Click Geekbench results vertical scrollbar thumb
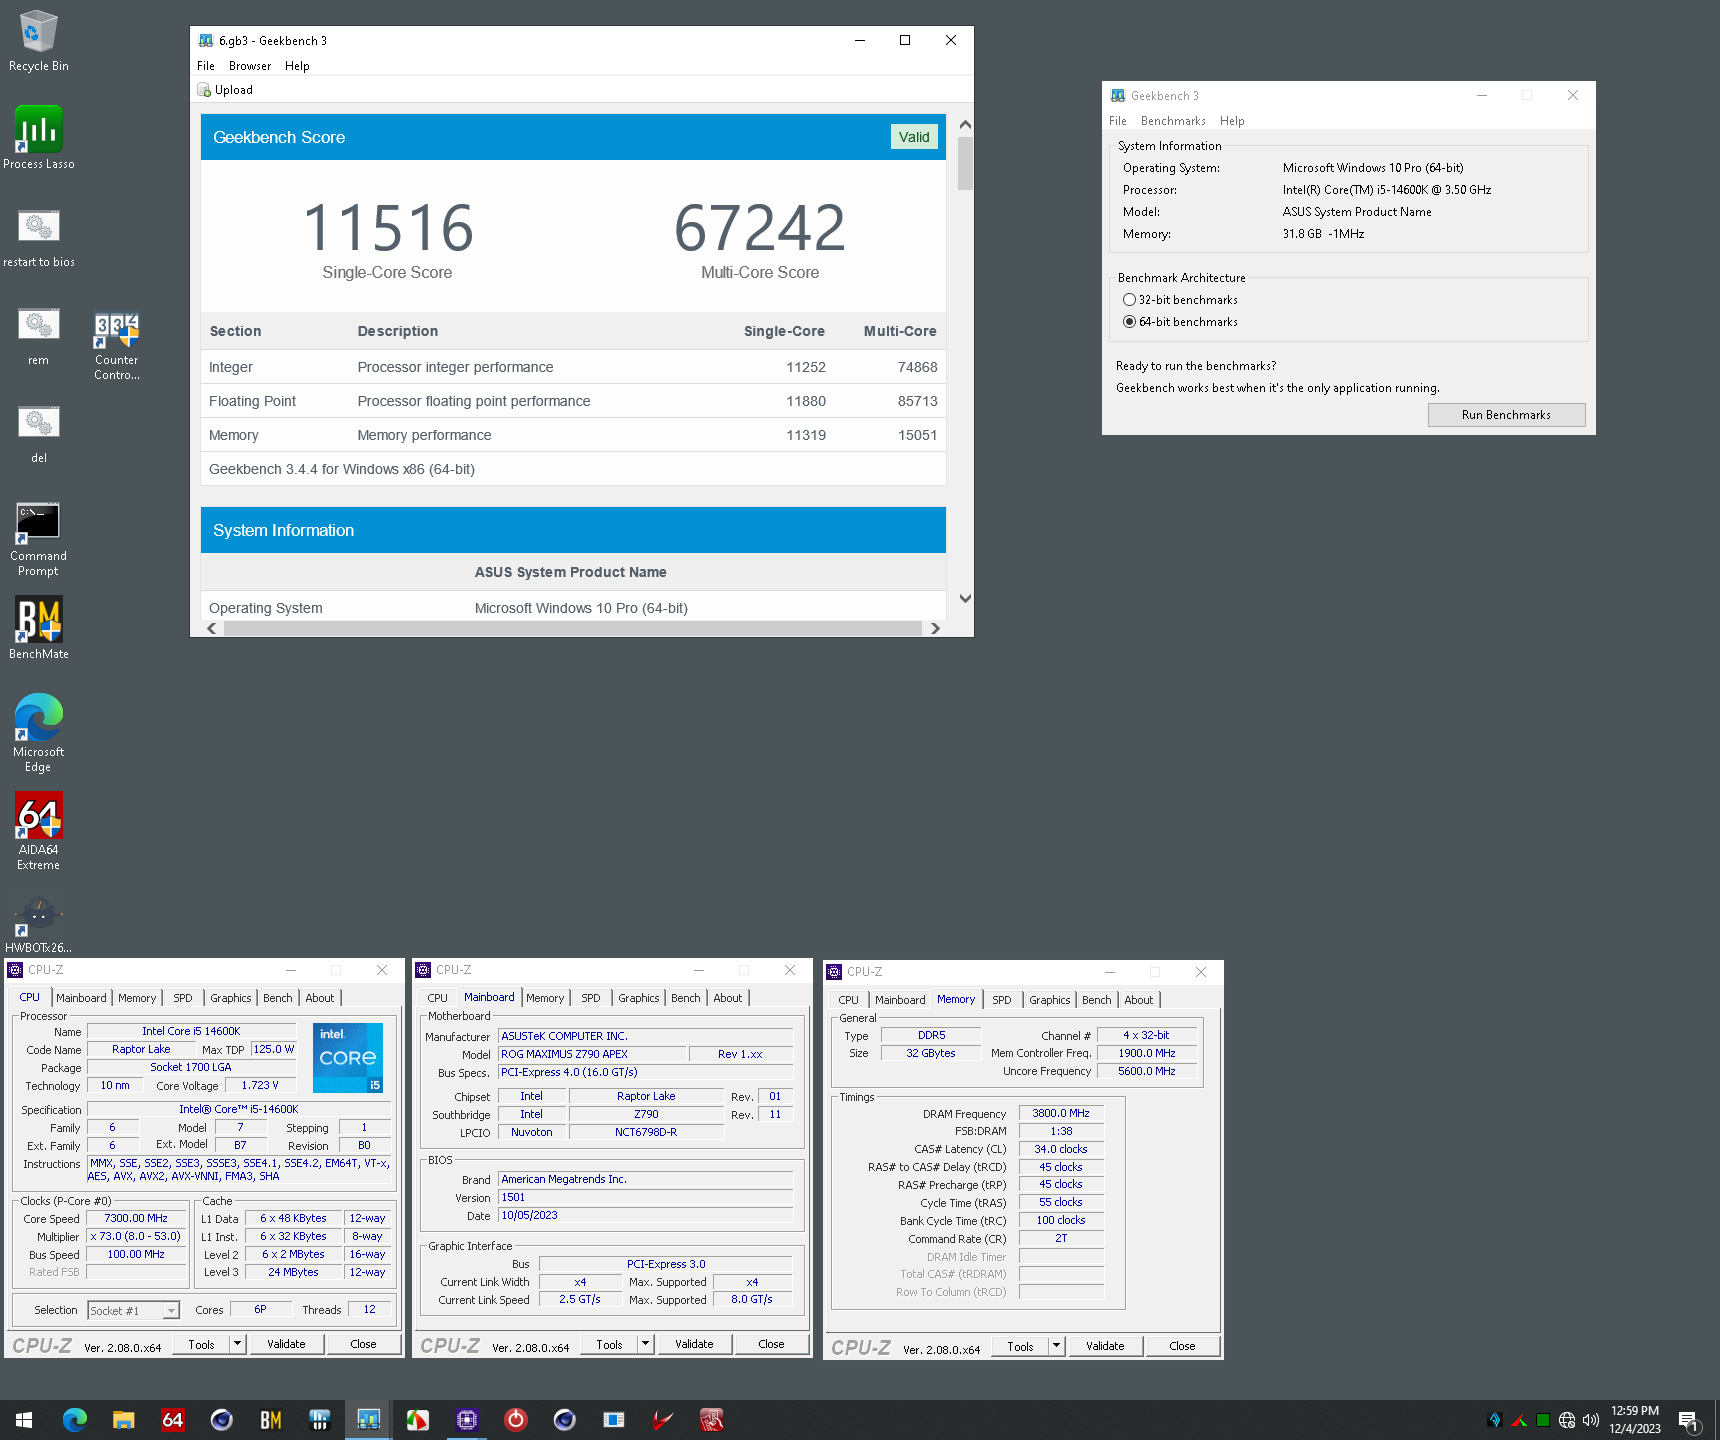Image resolution: width=1720 pixels, height=1440 pixels. (x=965, y=163)
